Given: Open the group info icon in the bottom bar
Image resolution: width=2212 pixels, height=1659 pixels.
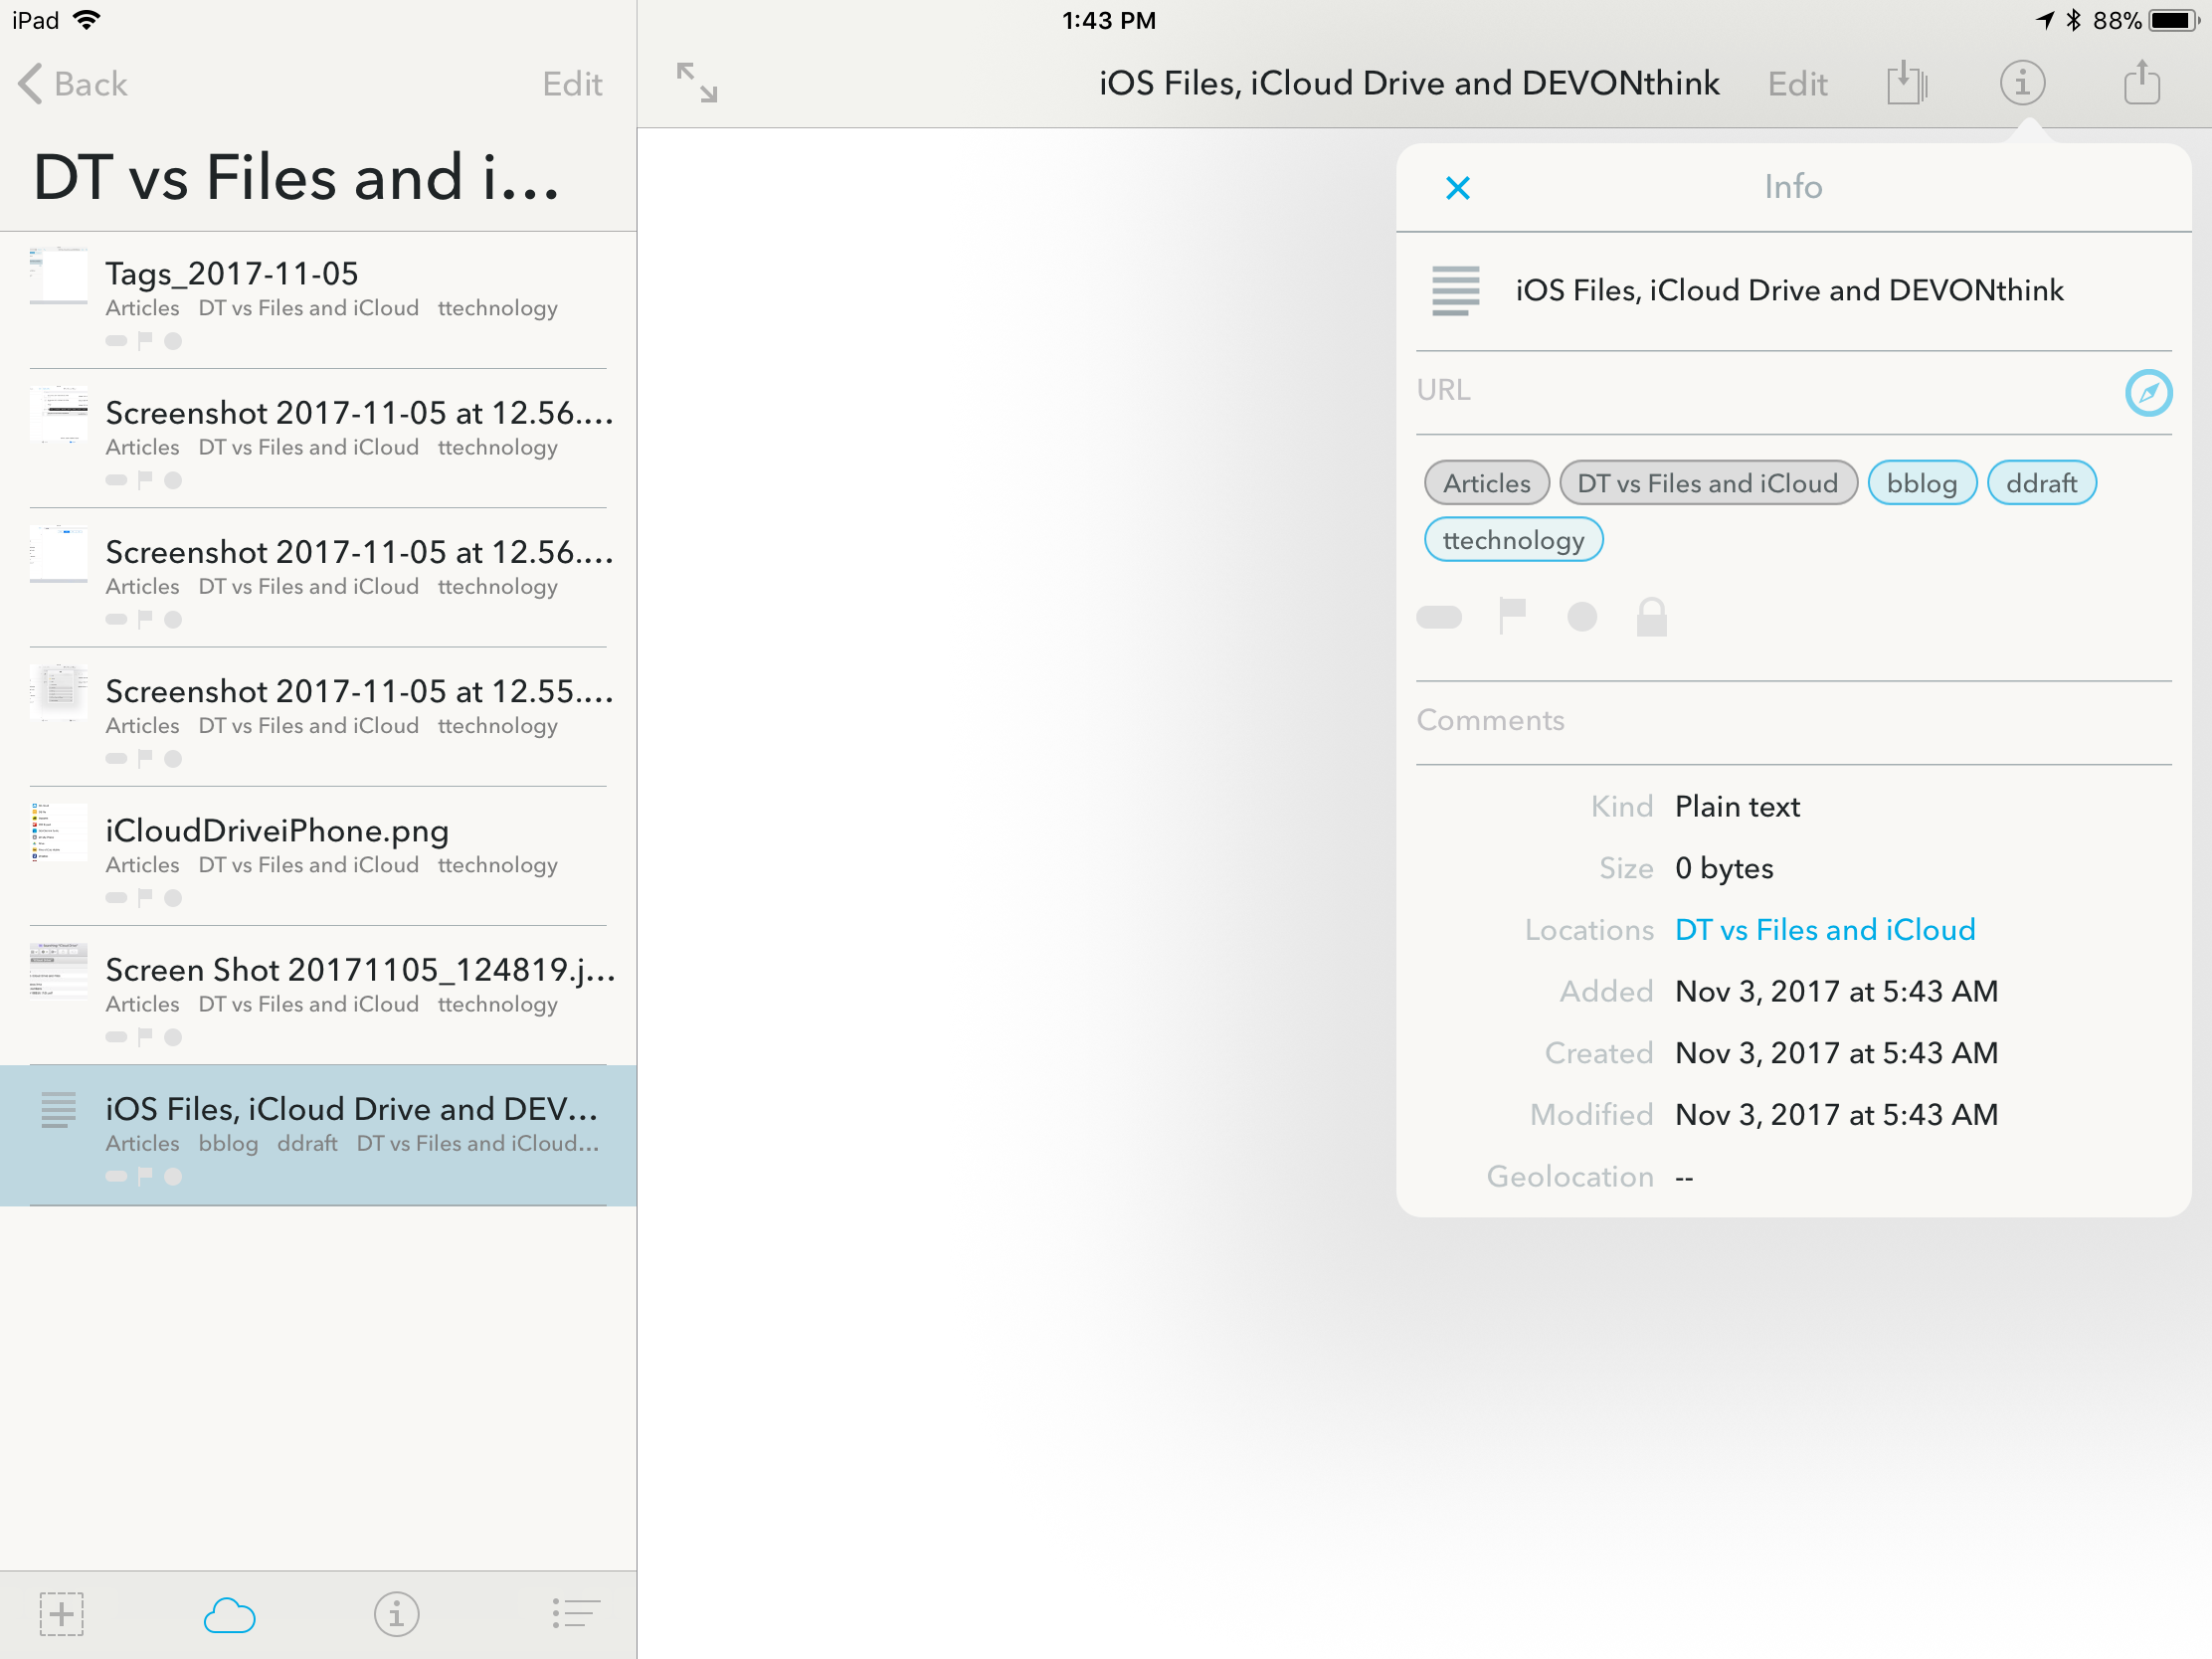Looking at the screenshot, I should (396, 1614).
